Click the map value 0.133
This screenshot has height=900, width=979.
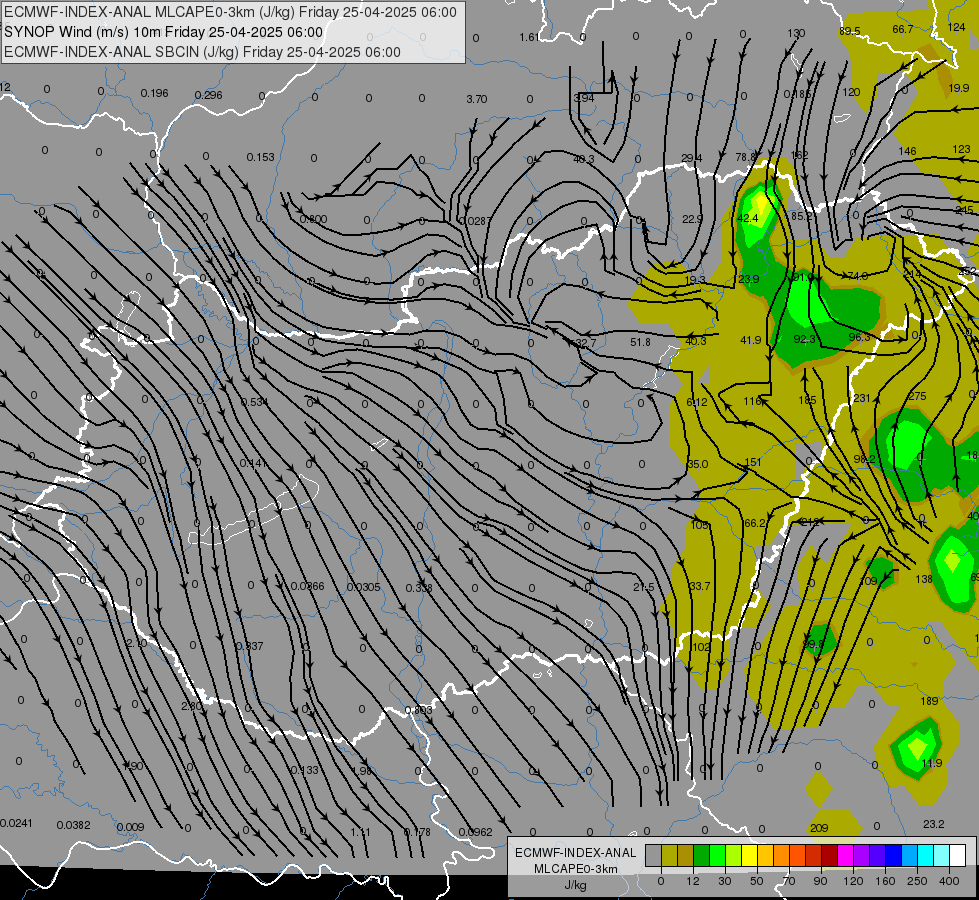(x=305, y=770)
